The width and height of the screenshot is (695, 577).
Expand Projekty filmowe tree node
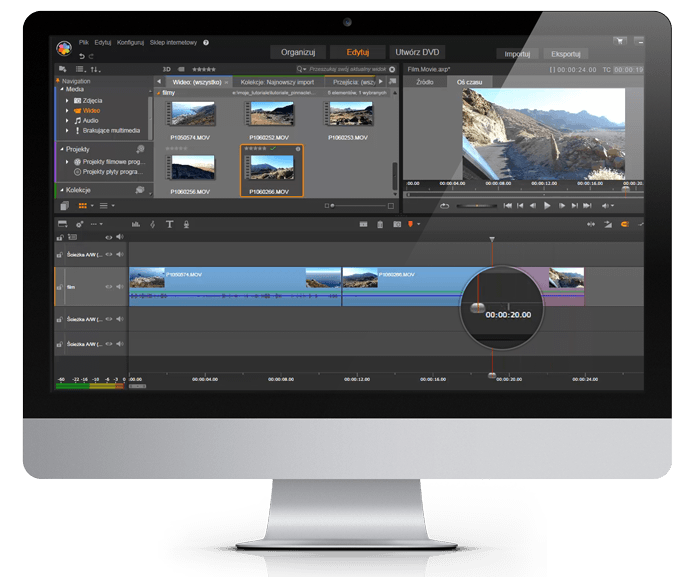pyautogui.click(x=67, y=161)
